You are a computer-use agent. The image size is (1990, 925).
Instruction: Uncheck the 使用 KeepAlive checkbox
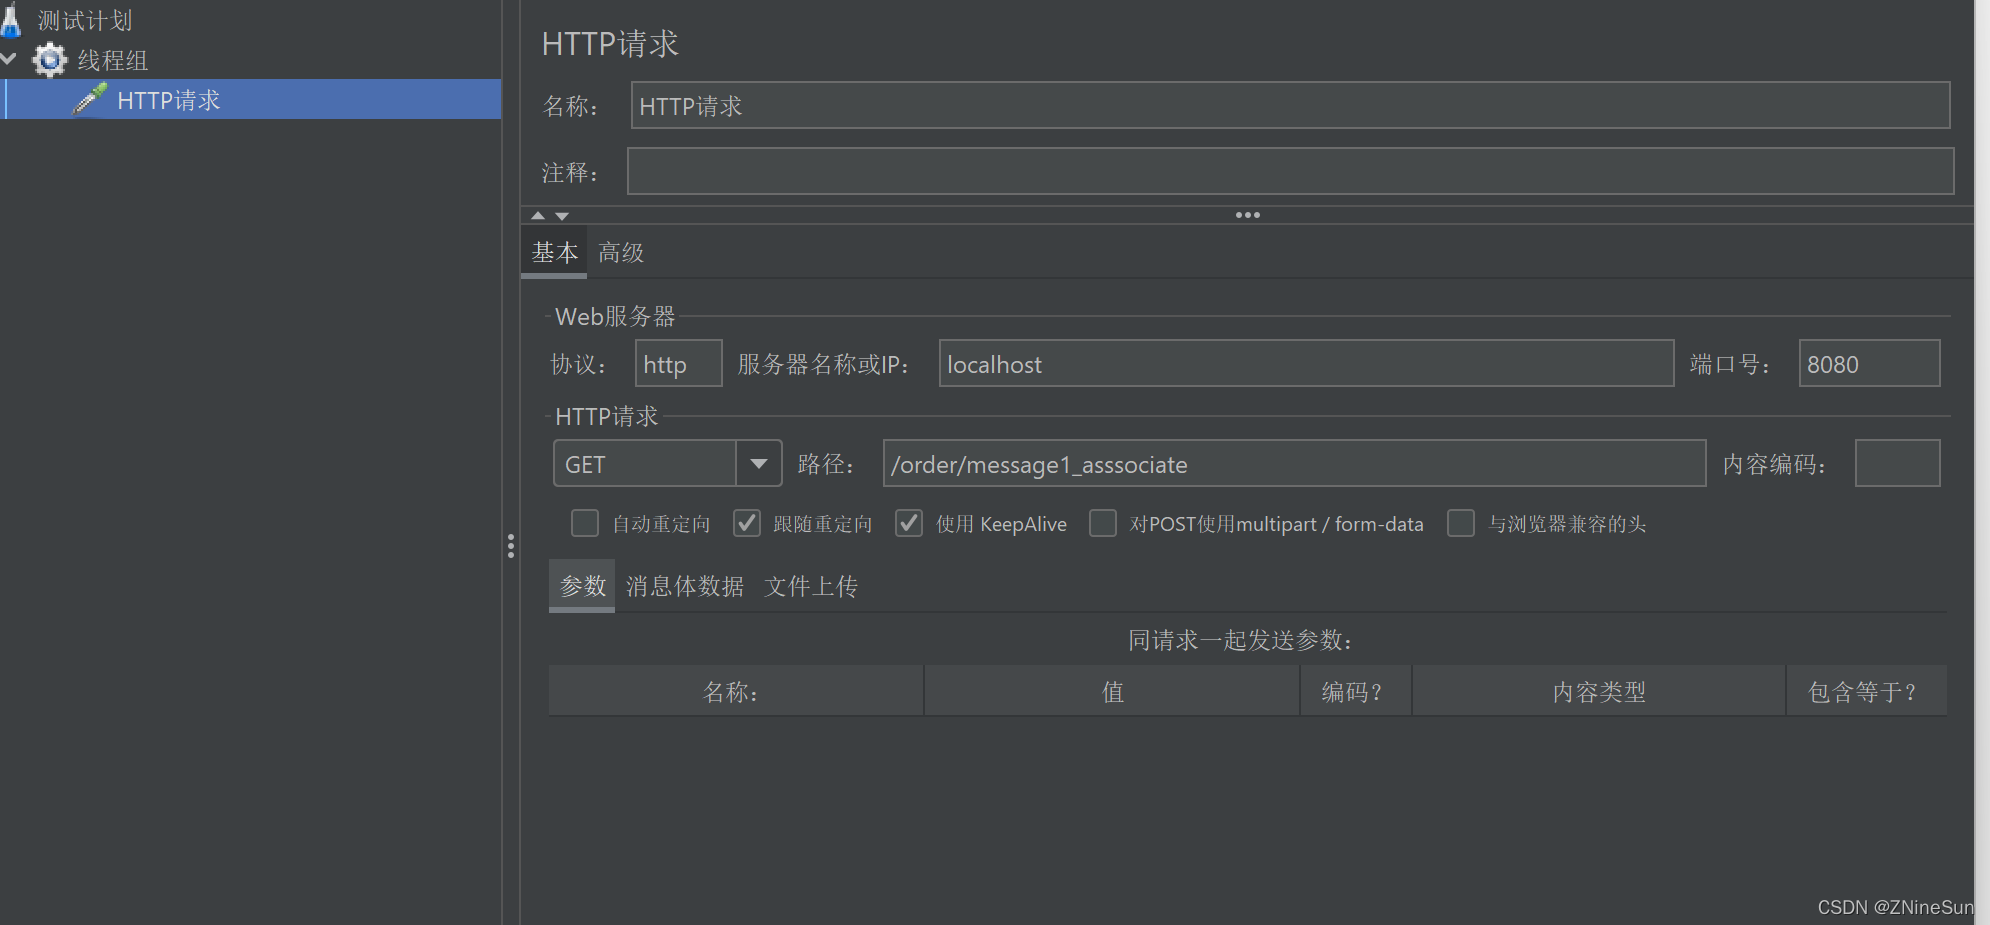[909, 523]
